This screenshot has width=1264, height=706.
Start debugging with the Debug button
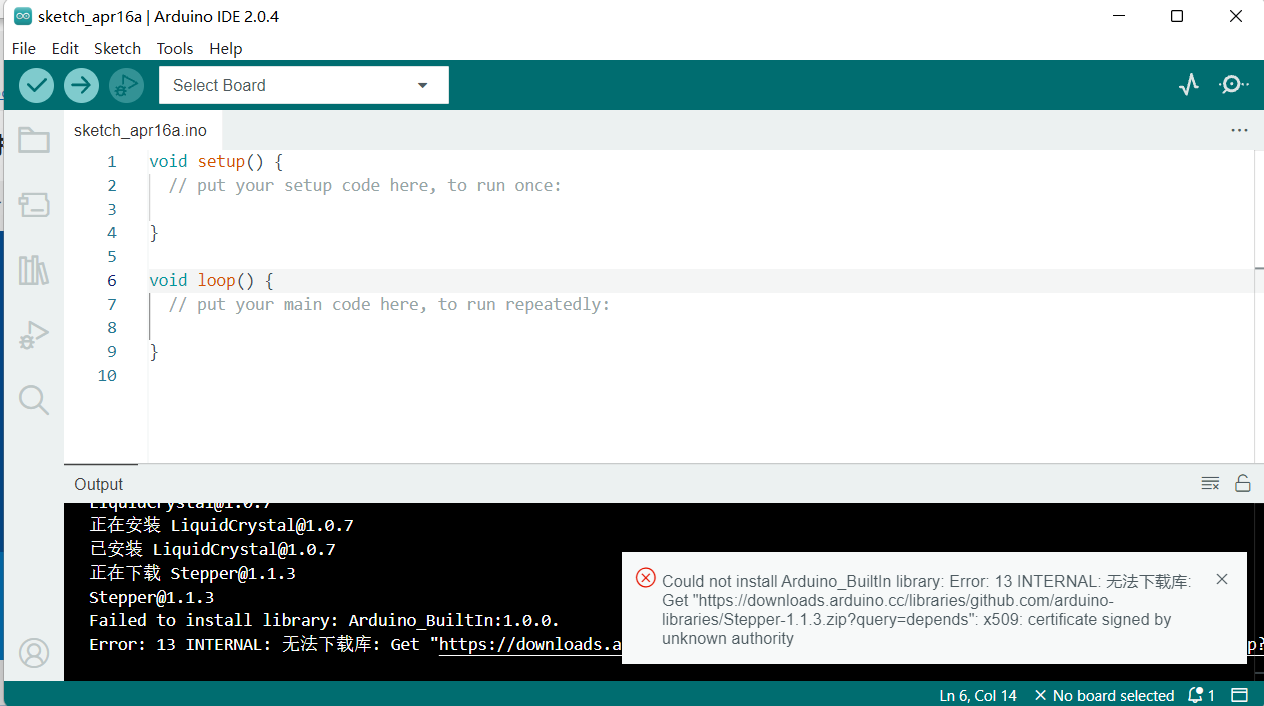[x=126, y=85]
